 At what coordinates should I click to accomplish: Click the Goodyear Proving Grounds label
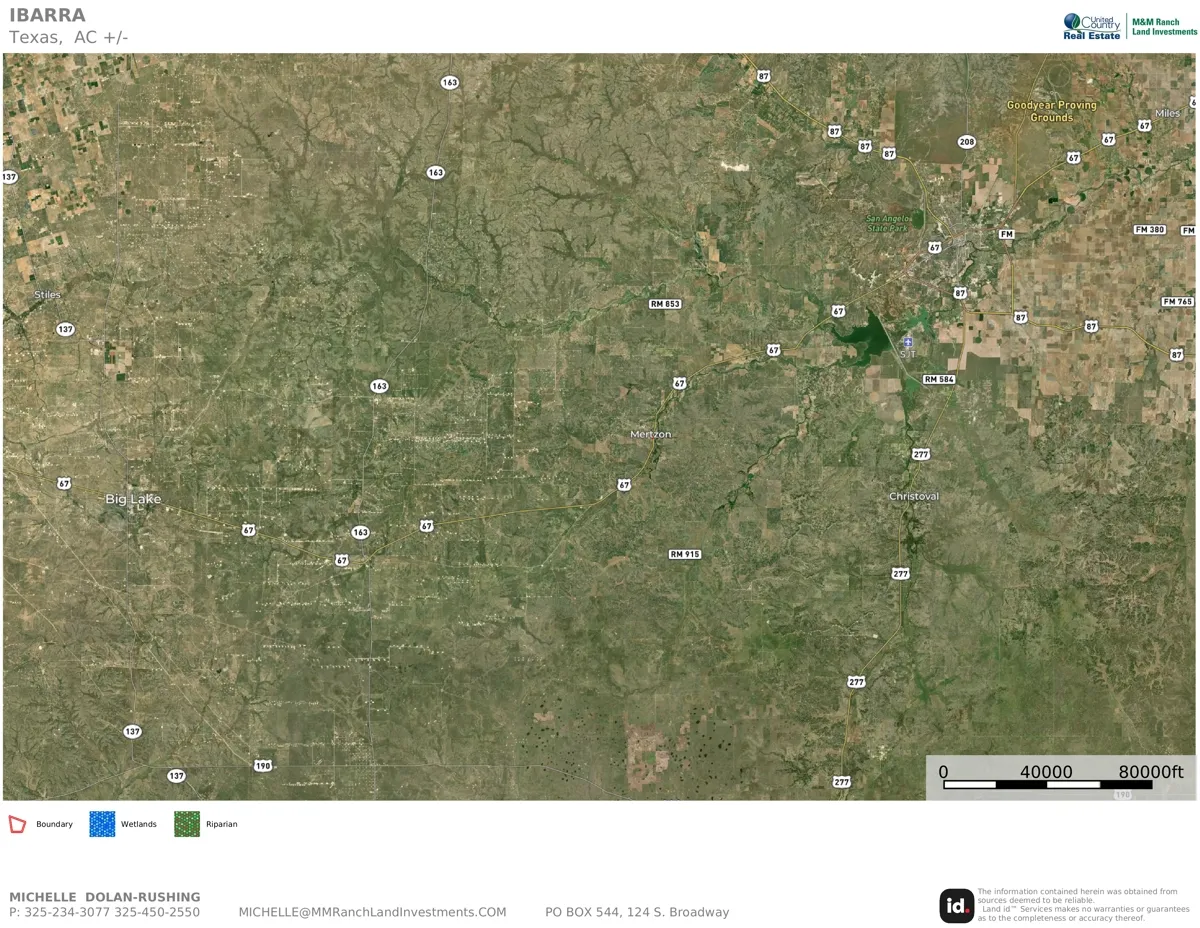pyautogui.click(x=1052, y=111)
